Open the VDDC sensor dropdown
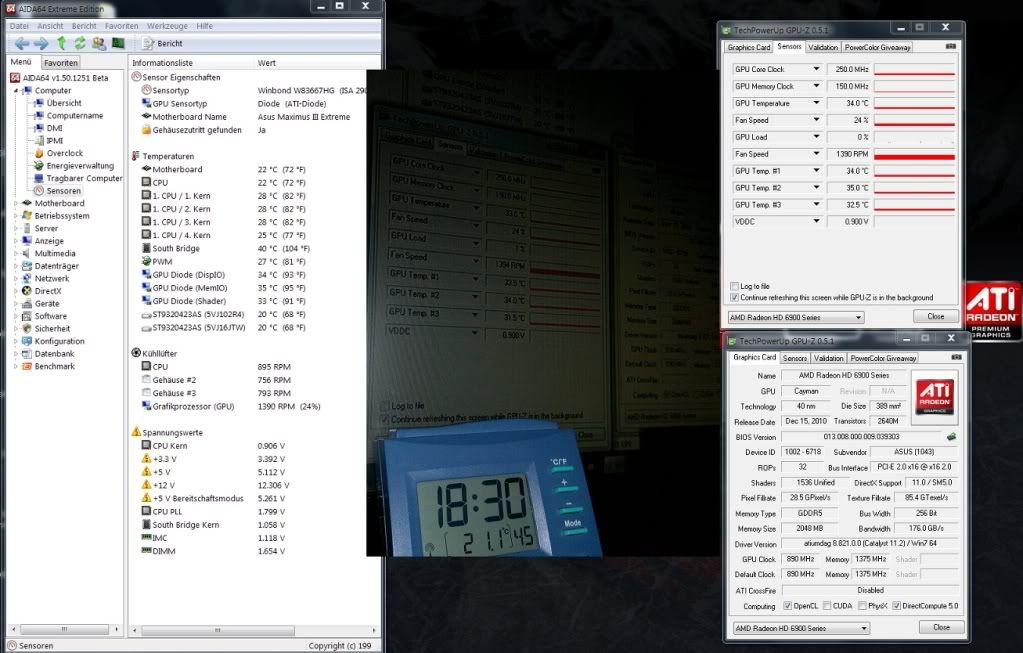Screen dimensions: 1023x653 tap(816, 221)
